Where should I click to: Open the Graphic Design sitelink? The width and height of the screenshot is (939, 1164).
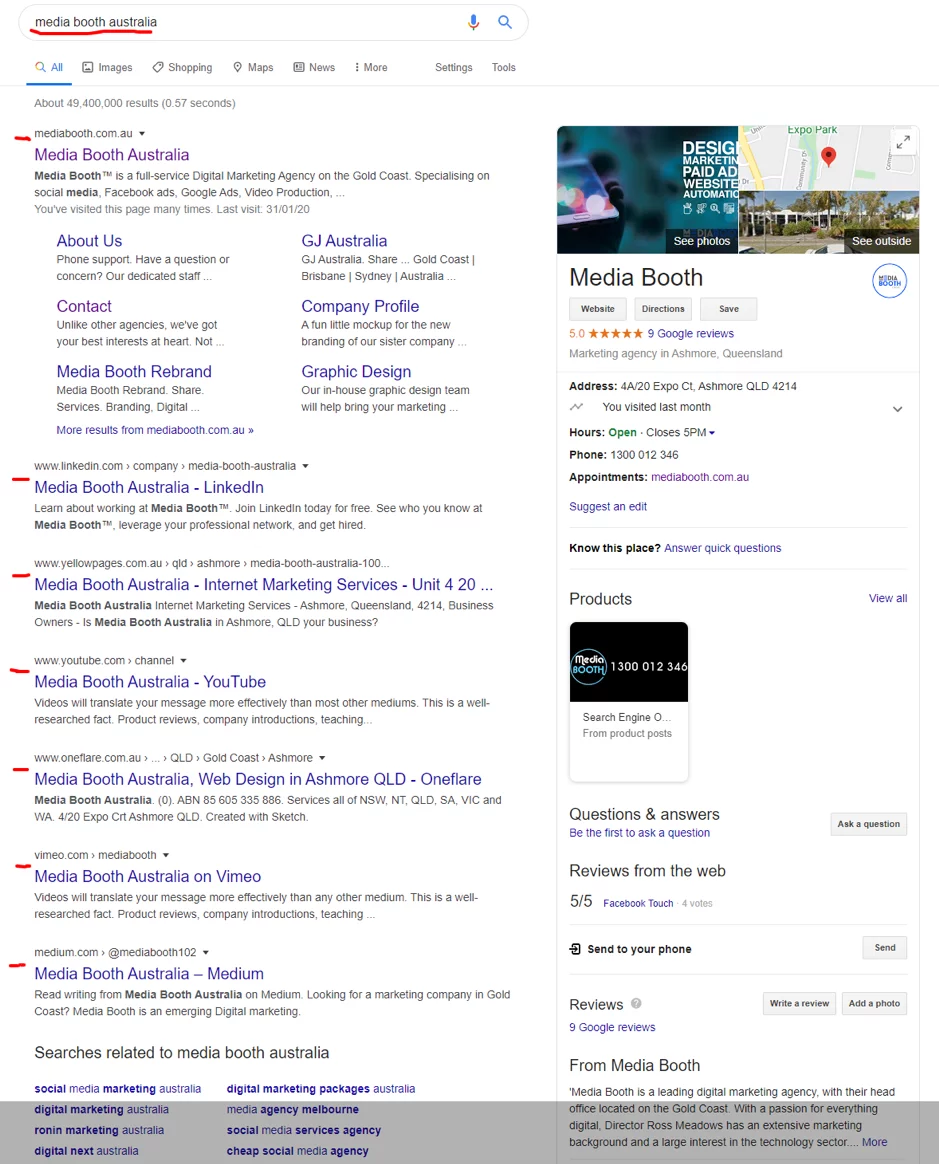point(356,371)
